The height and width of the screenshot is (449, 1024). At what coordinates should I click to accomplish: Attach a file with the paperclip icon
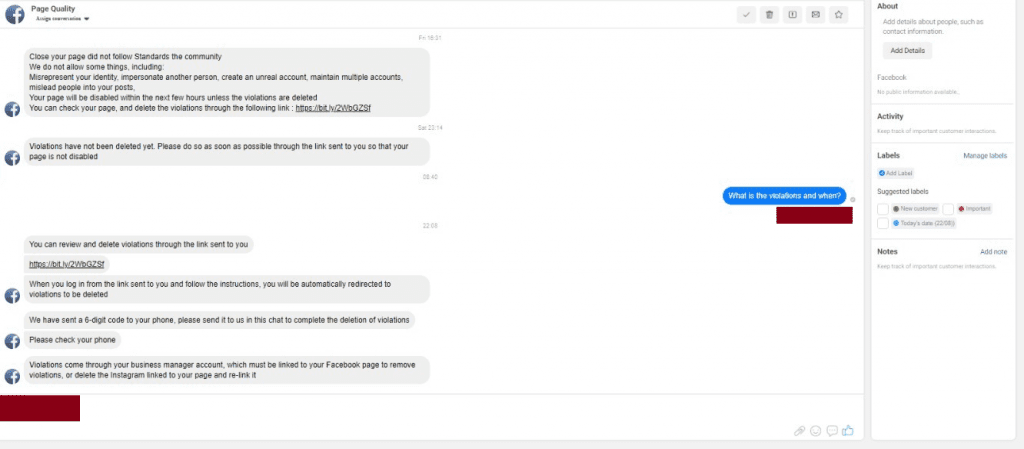(799, 431)
